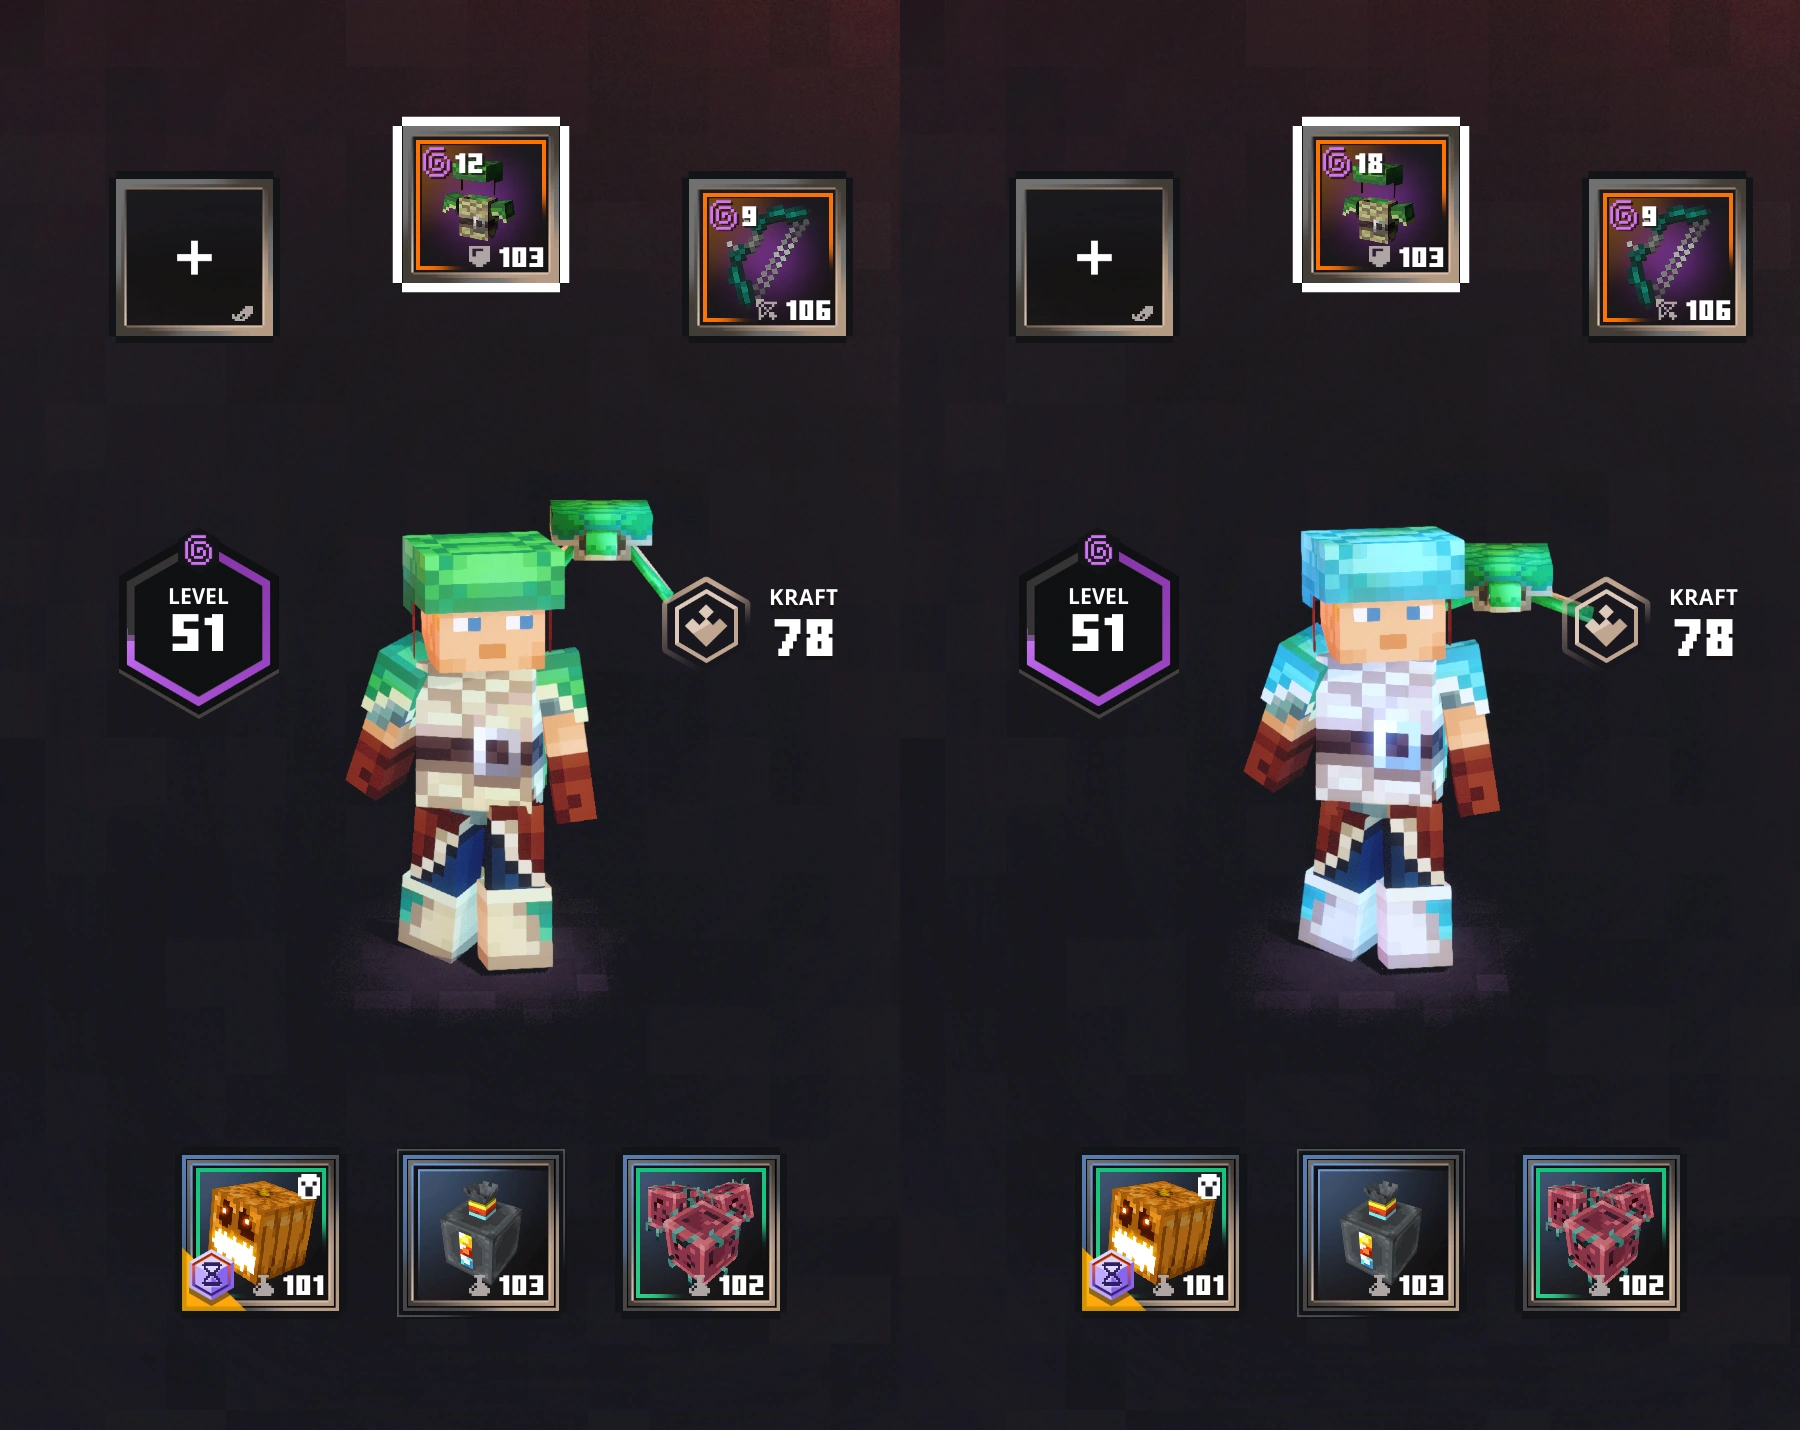
Task: Select the right screen bow with power 106
Action: [1668, 258]
